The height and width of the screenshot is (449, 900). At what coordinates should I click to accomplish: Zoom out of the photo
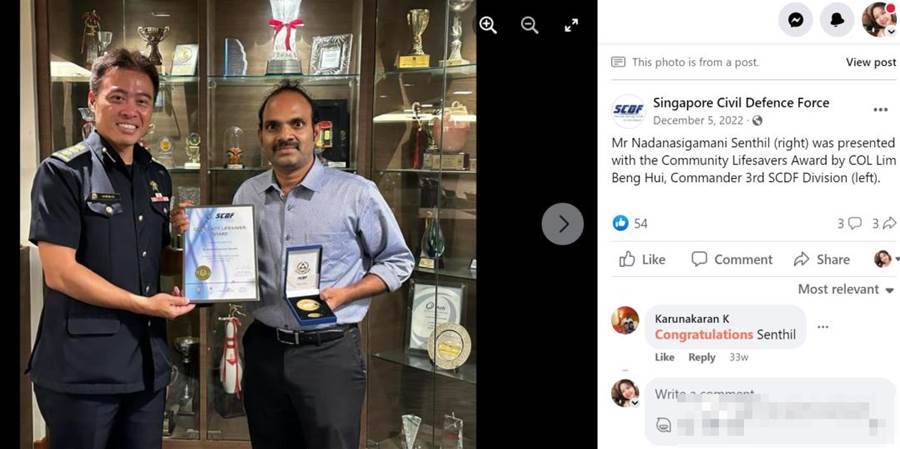coord(529,25)
